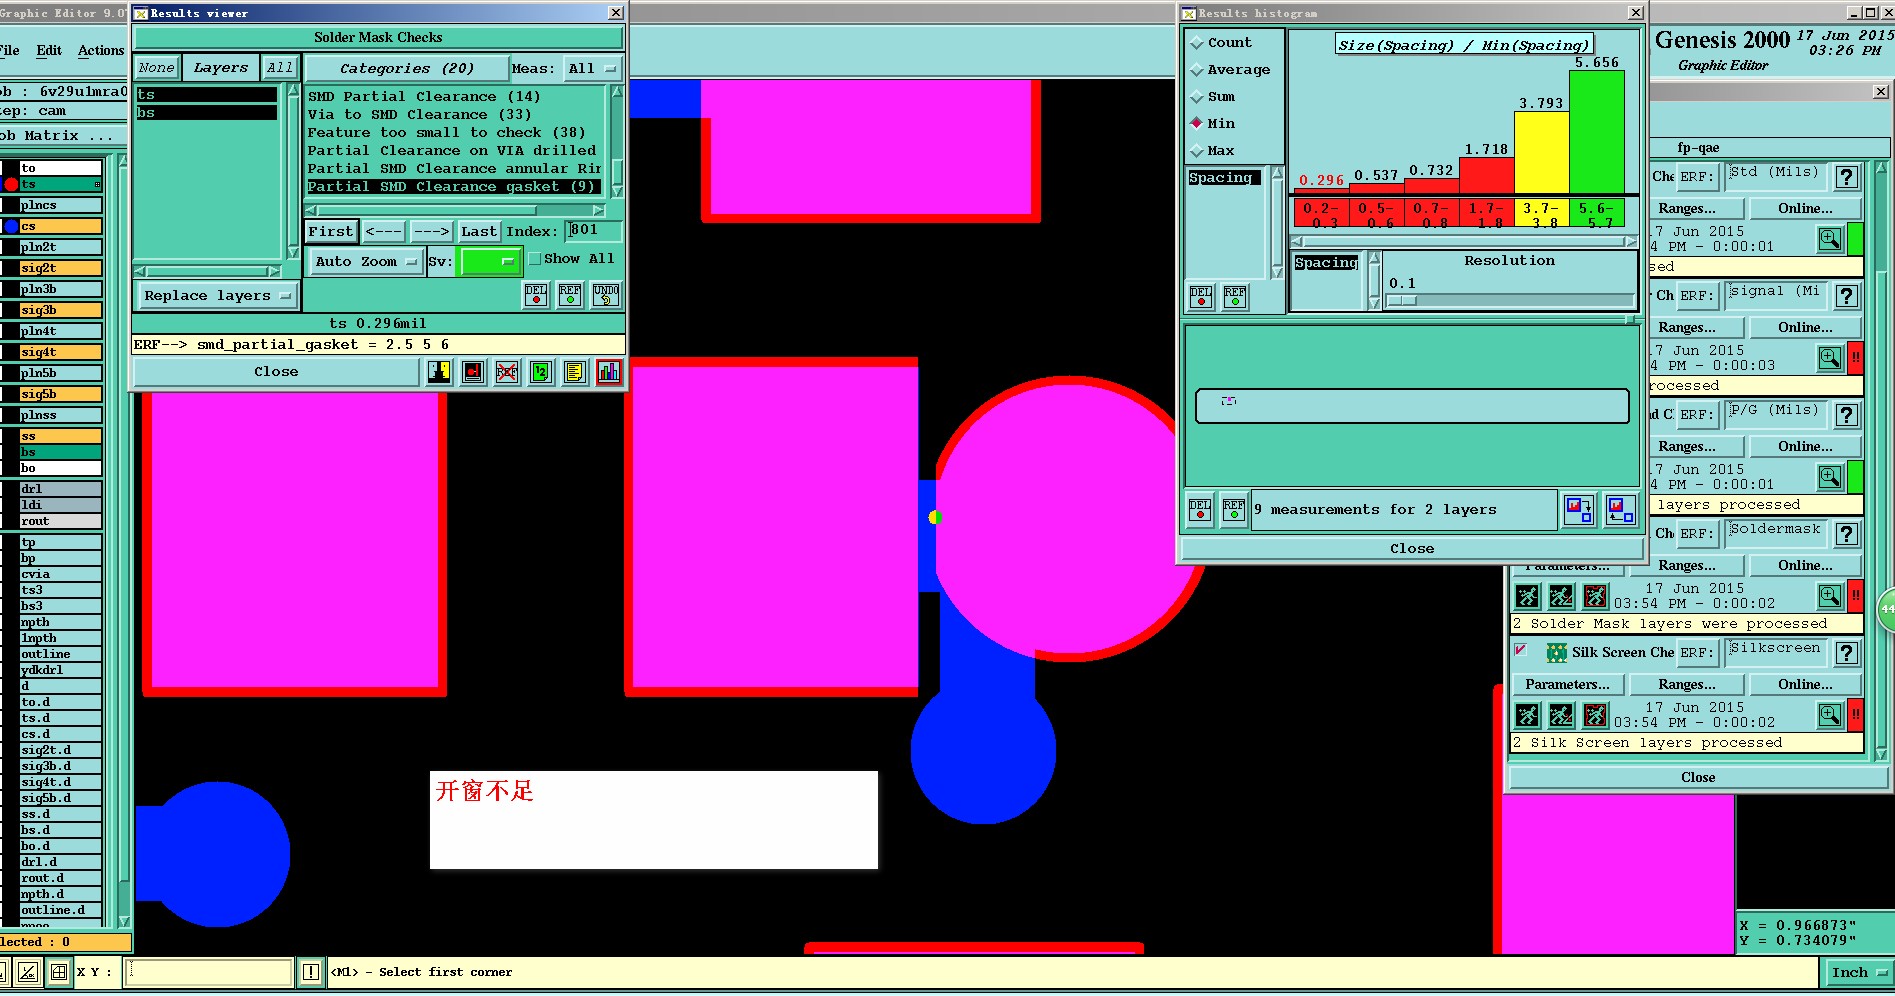Click the black and yellow silhouette icon
Viewport: 1895px width, 996px height.
(439, 372)
